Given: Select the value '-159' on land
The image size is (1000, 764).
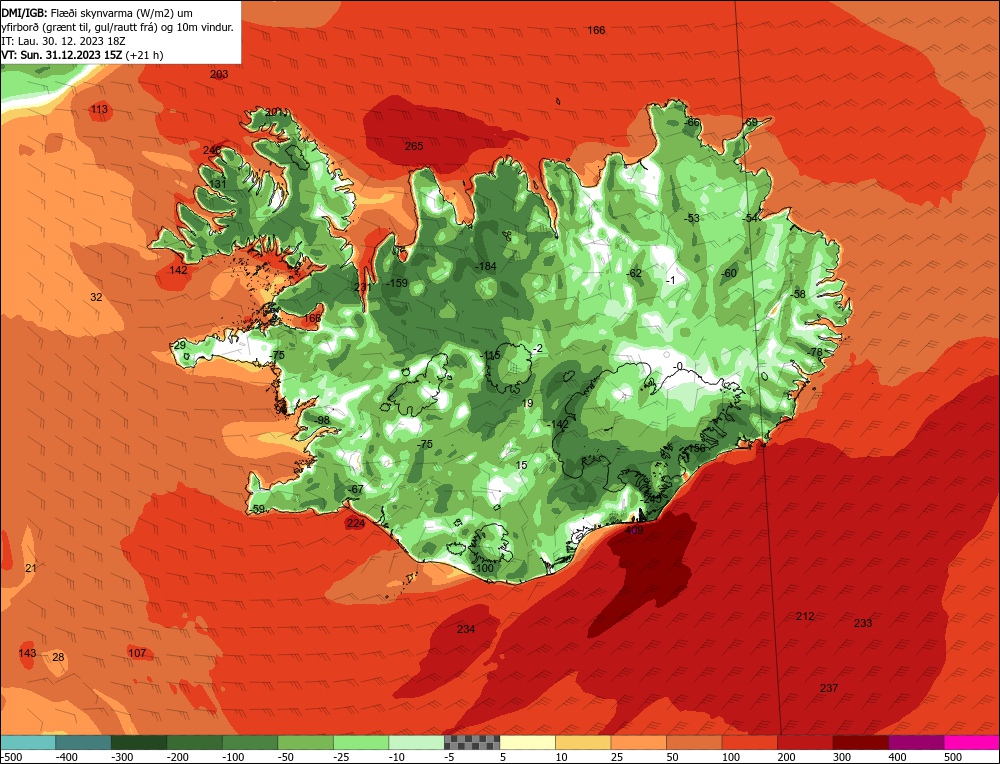Looking at the screenshot, I should click(x=397, y=283).
